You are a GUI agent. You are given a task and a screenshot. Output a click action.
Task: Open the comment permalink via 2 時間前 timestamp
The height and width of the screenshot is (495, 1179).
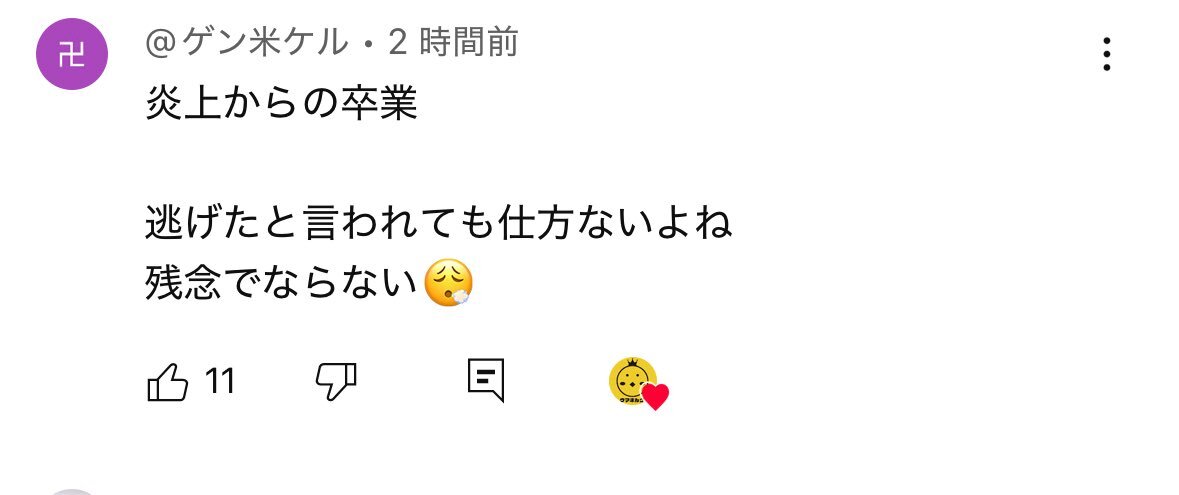point(453,43)
